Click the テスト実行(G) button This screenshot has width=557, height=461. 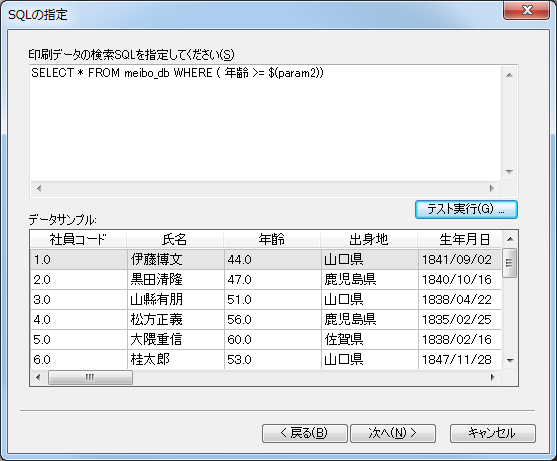tap(466, 209)
